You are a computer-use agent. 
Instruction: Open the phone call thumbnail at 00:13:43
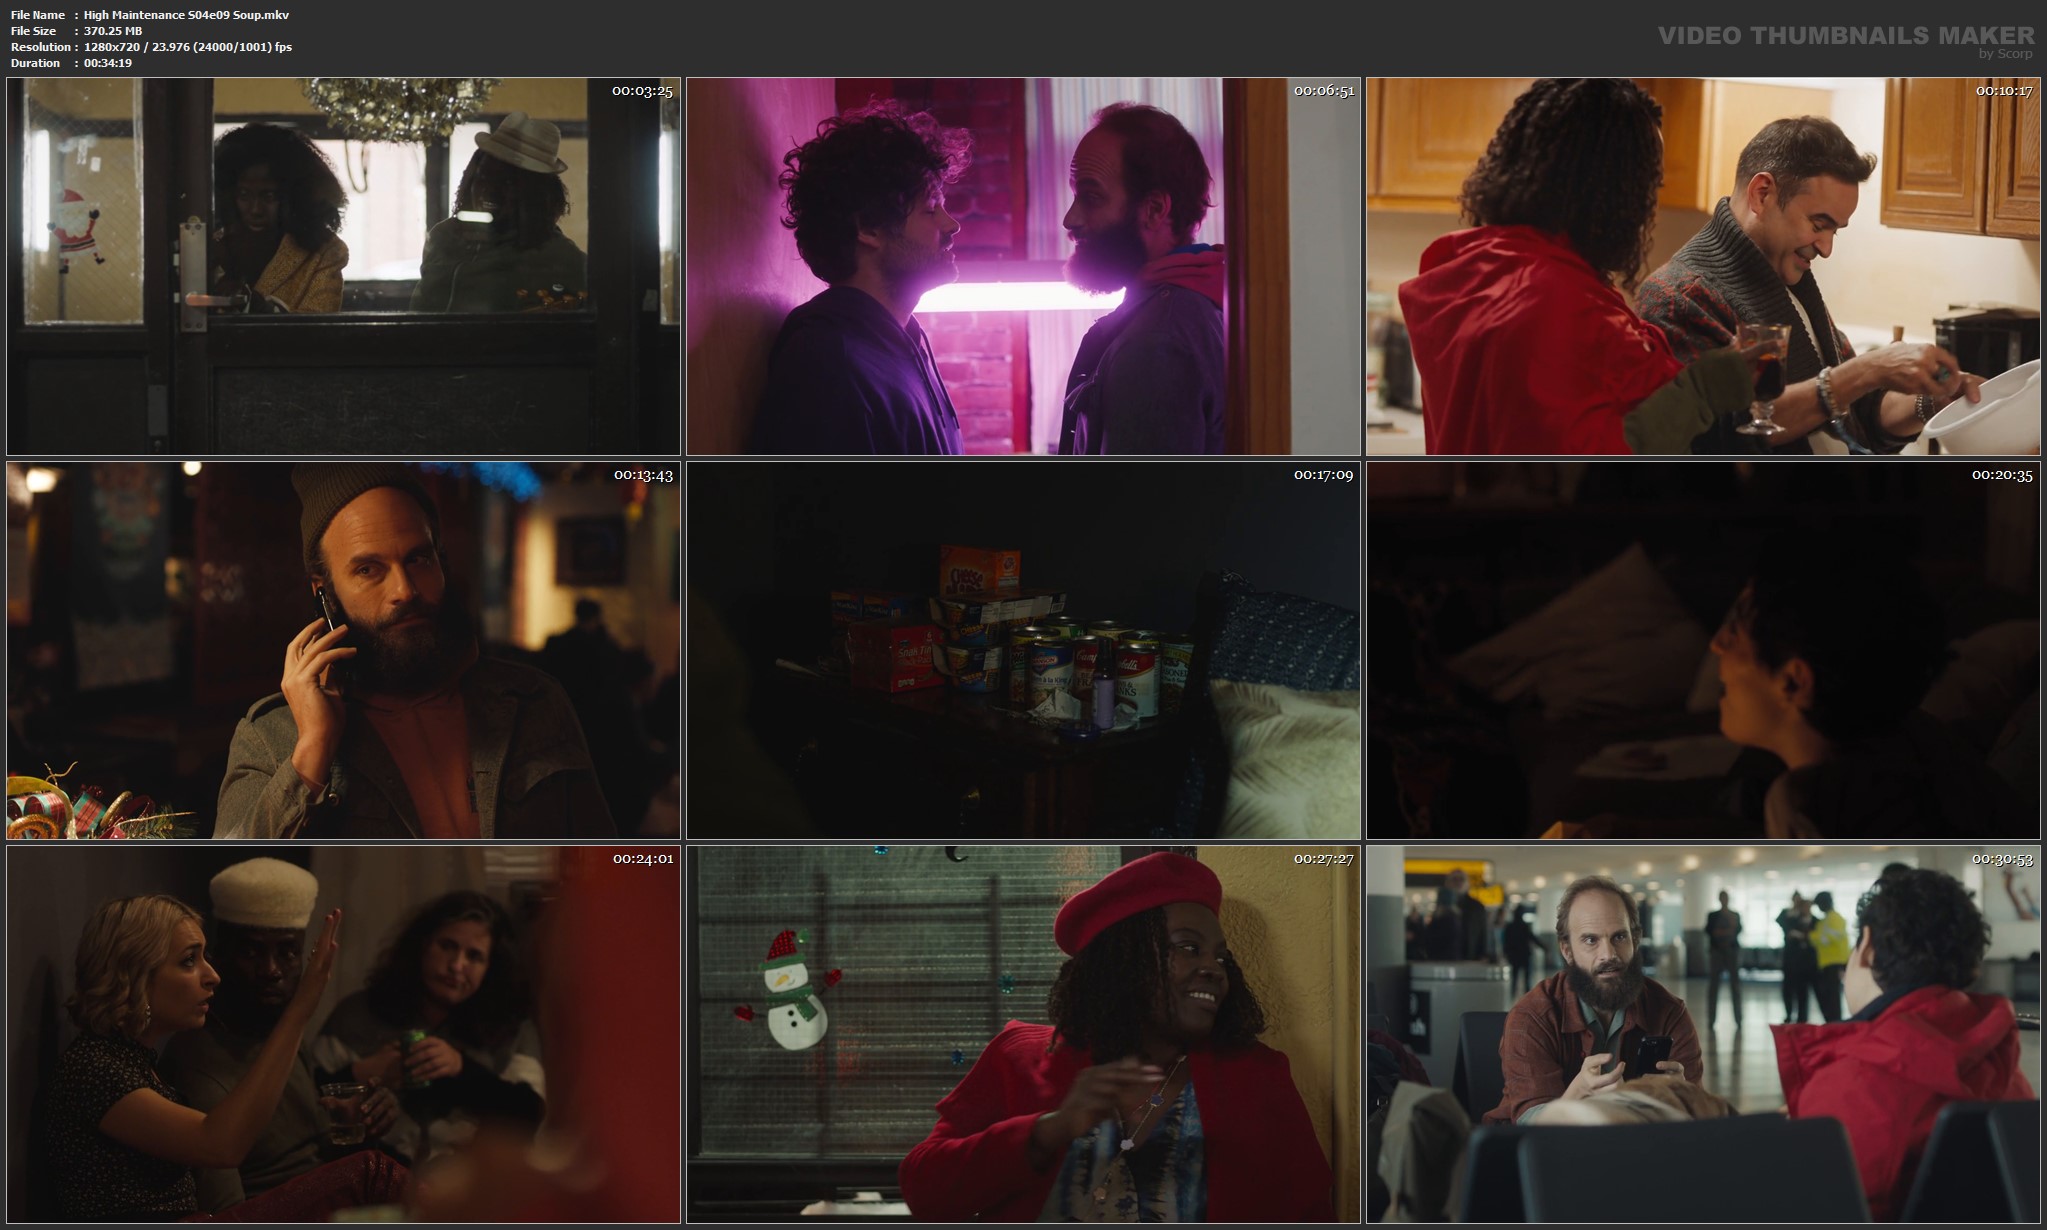coord(343,650)
